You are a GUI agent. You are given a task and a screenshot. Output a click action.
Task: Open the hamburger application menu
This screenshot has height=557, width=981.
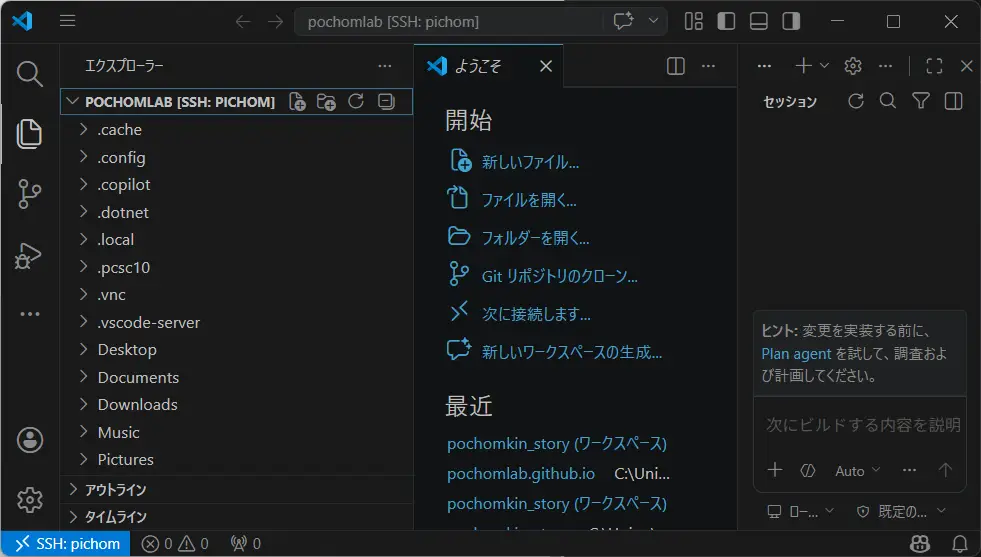pyautogui.click(x=68, y=21)
